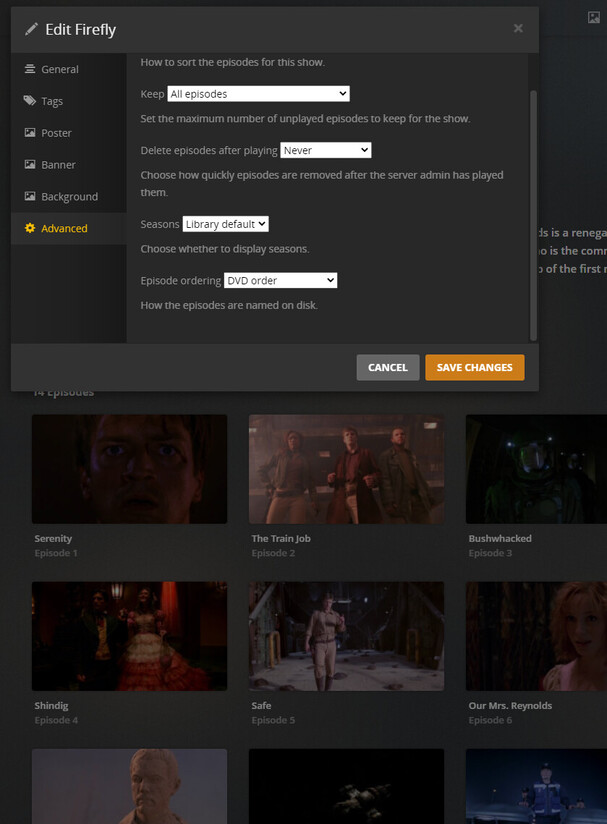This screenshot has height=824, width=607.
Task: Click the Banner tab image icon
Action: point(30,164)
